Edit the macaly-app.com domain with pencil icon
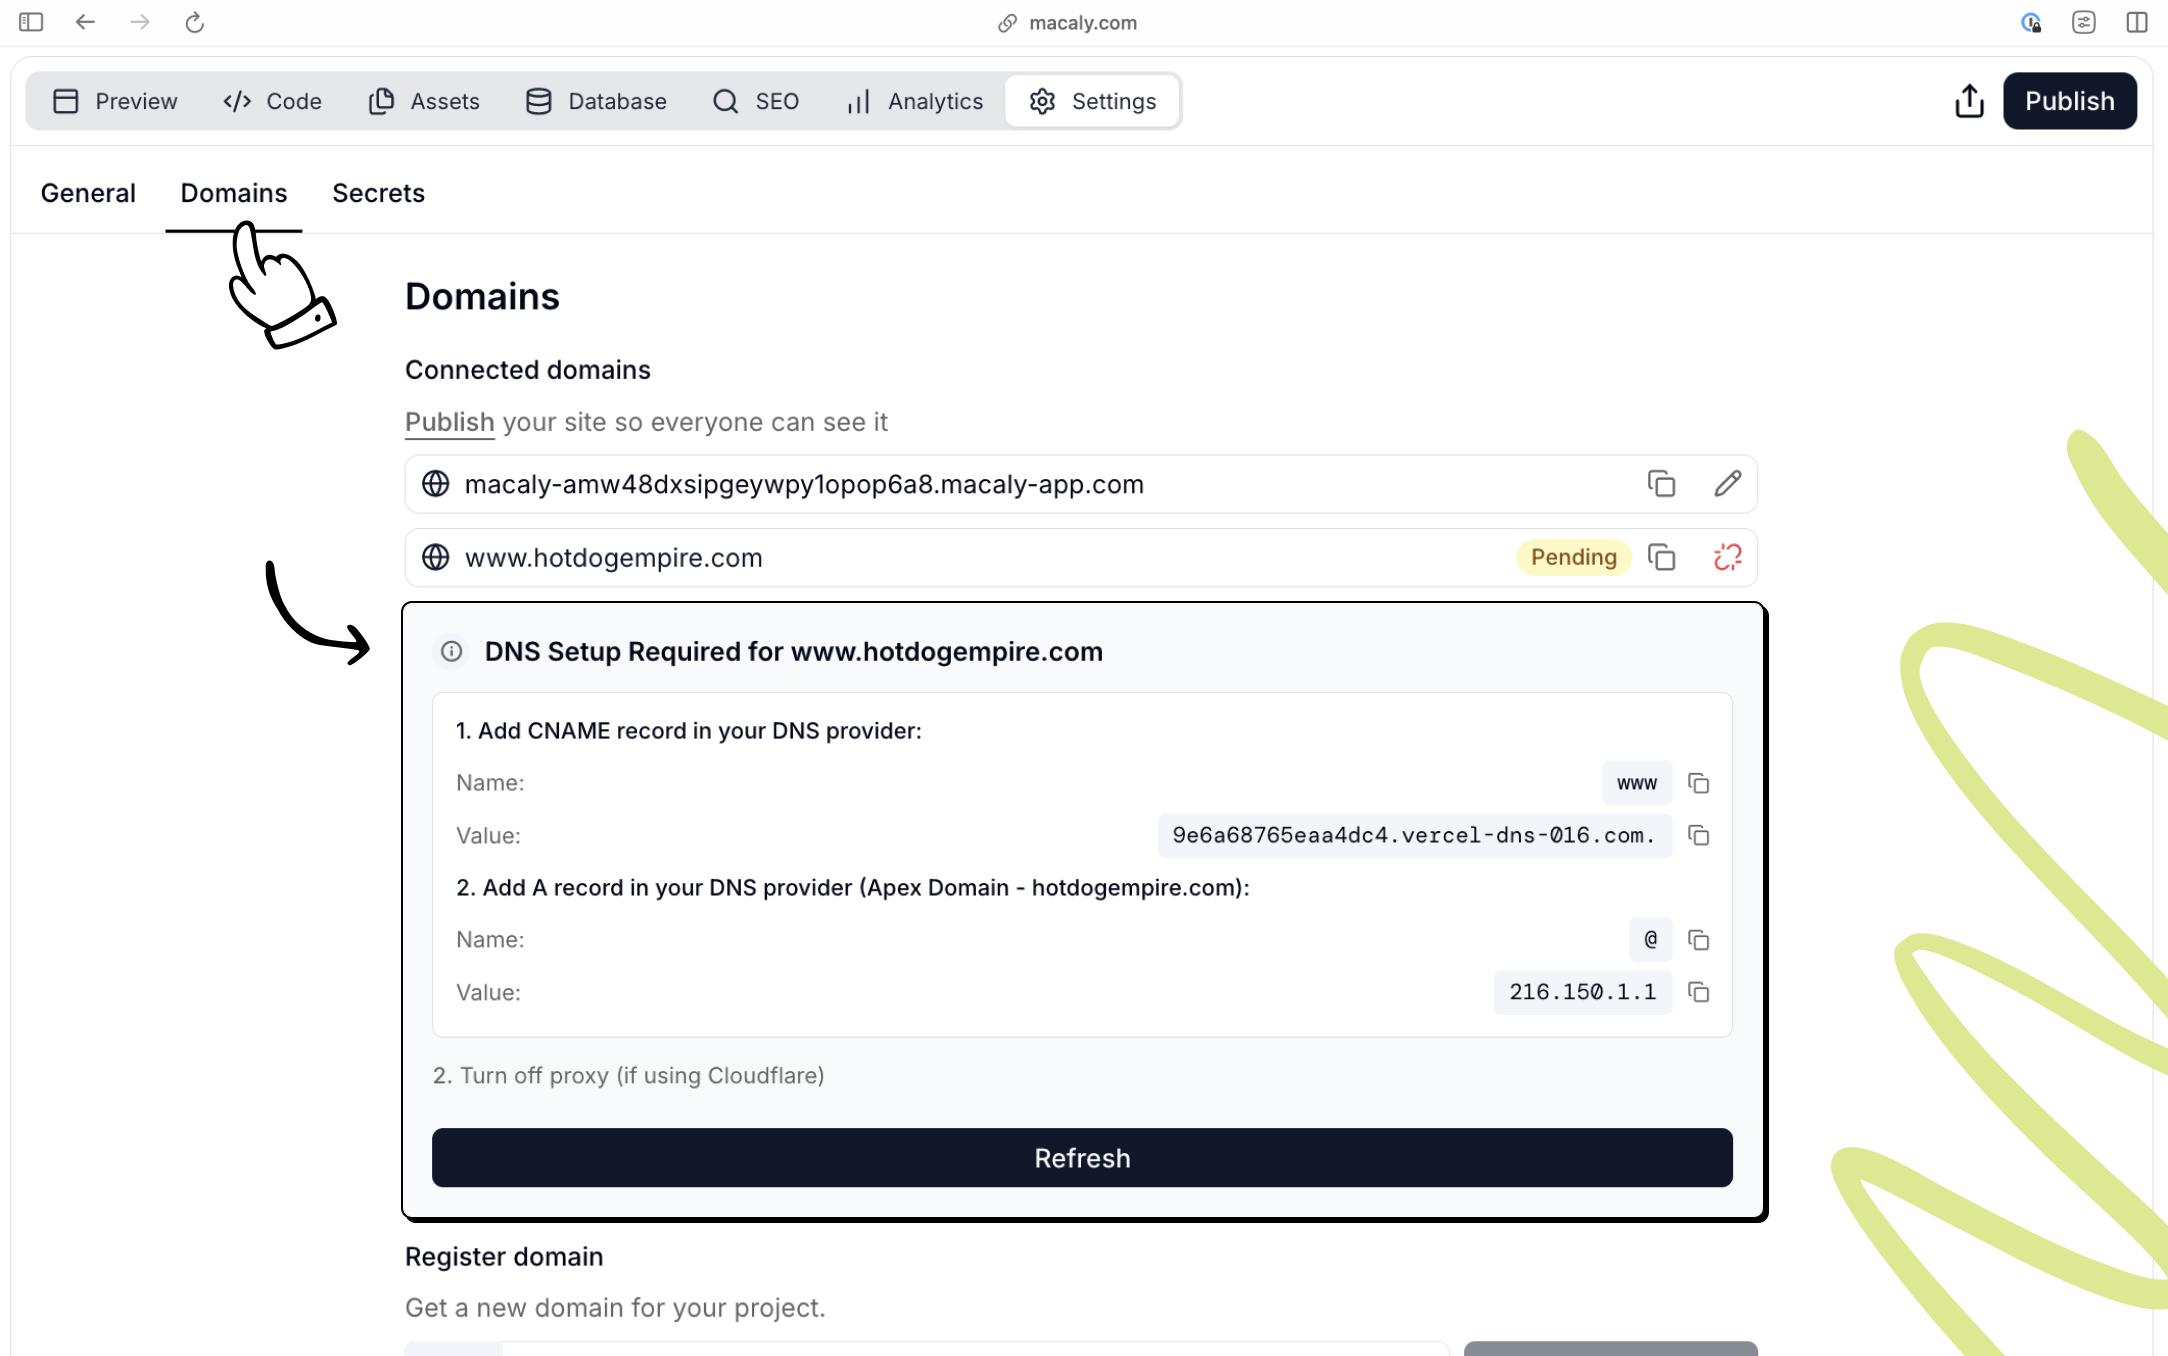The height and width of the screenshot is (1356, 2168). click(x=1727, y=484)
